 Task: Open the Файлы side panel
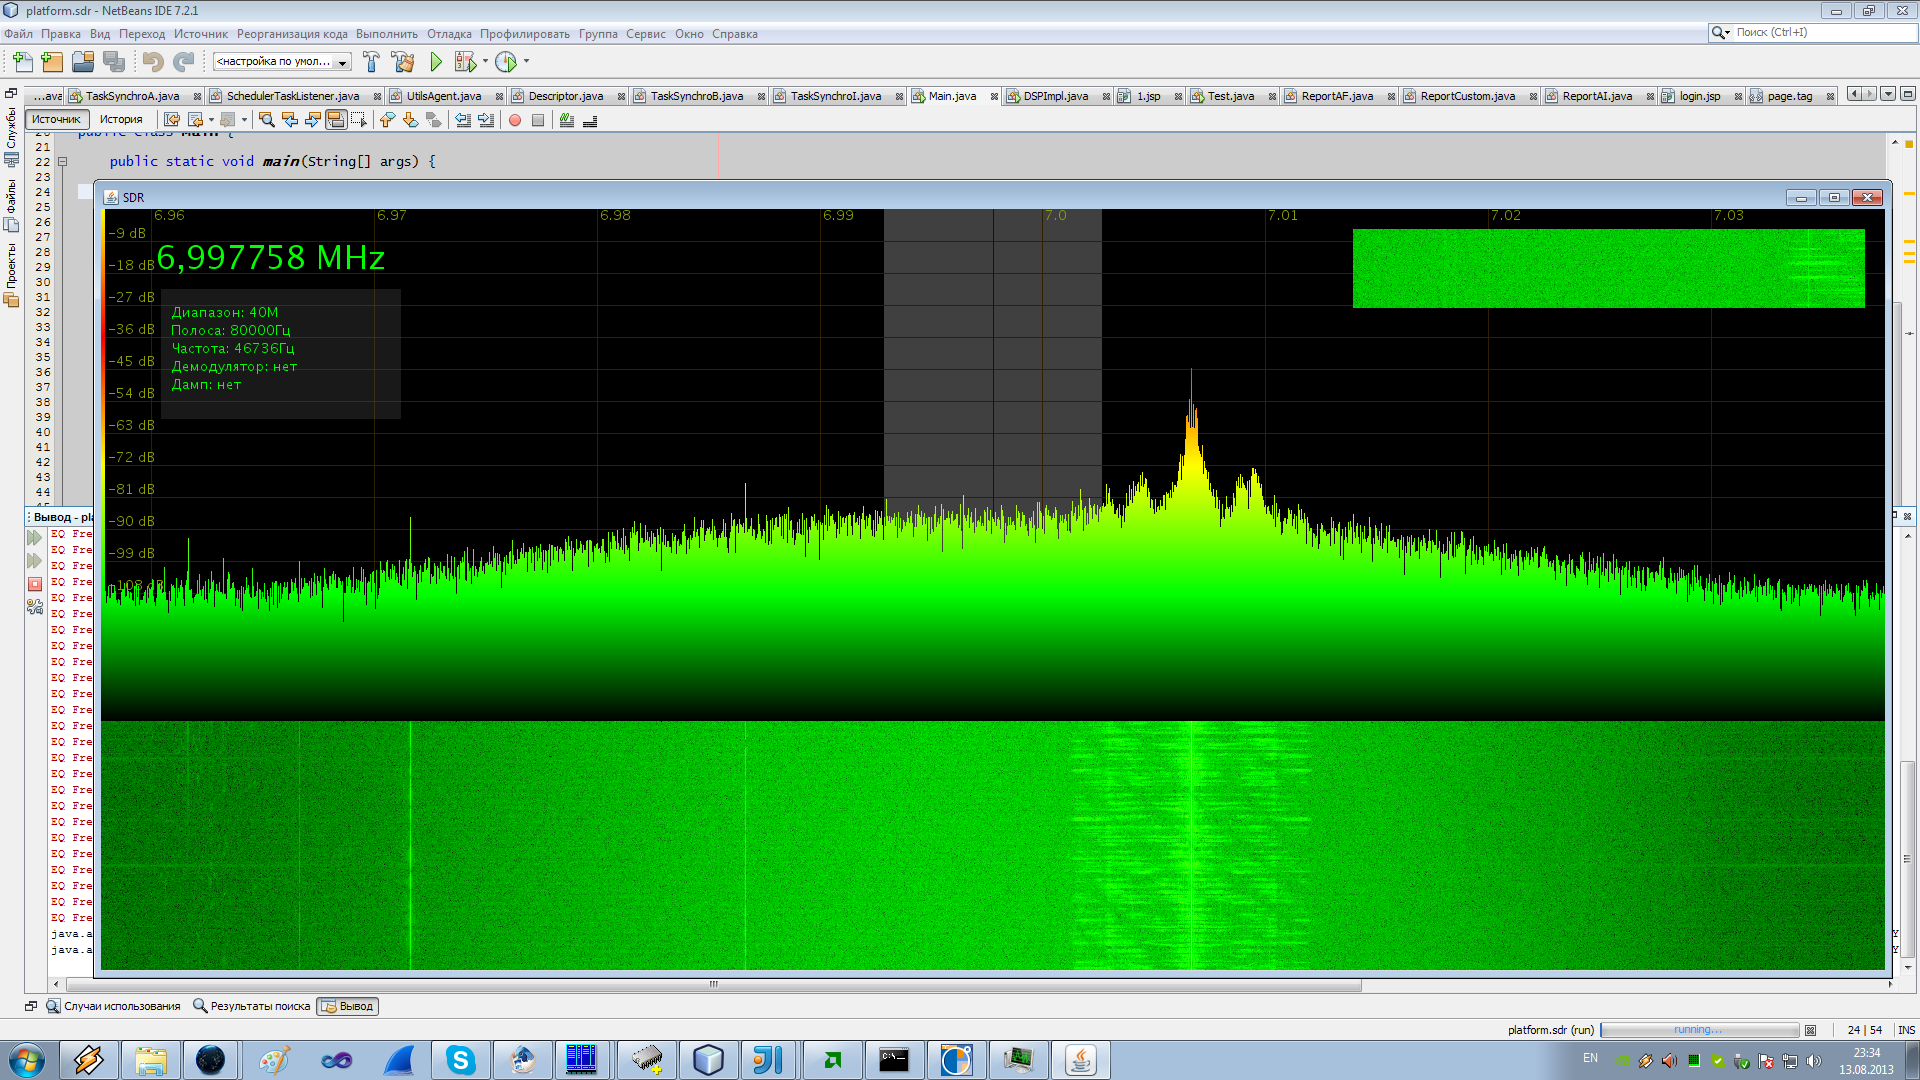(12, 205)
